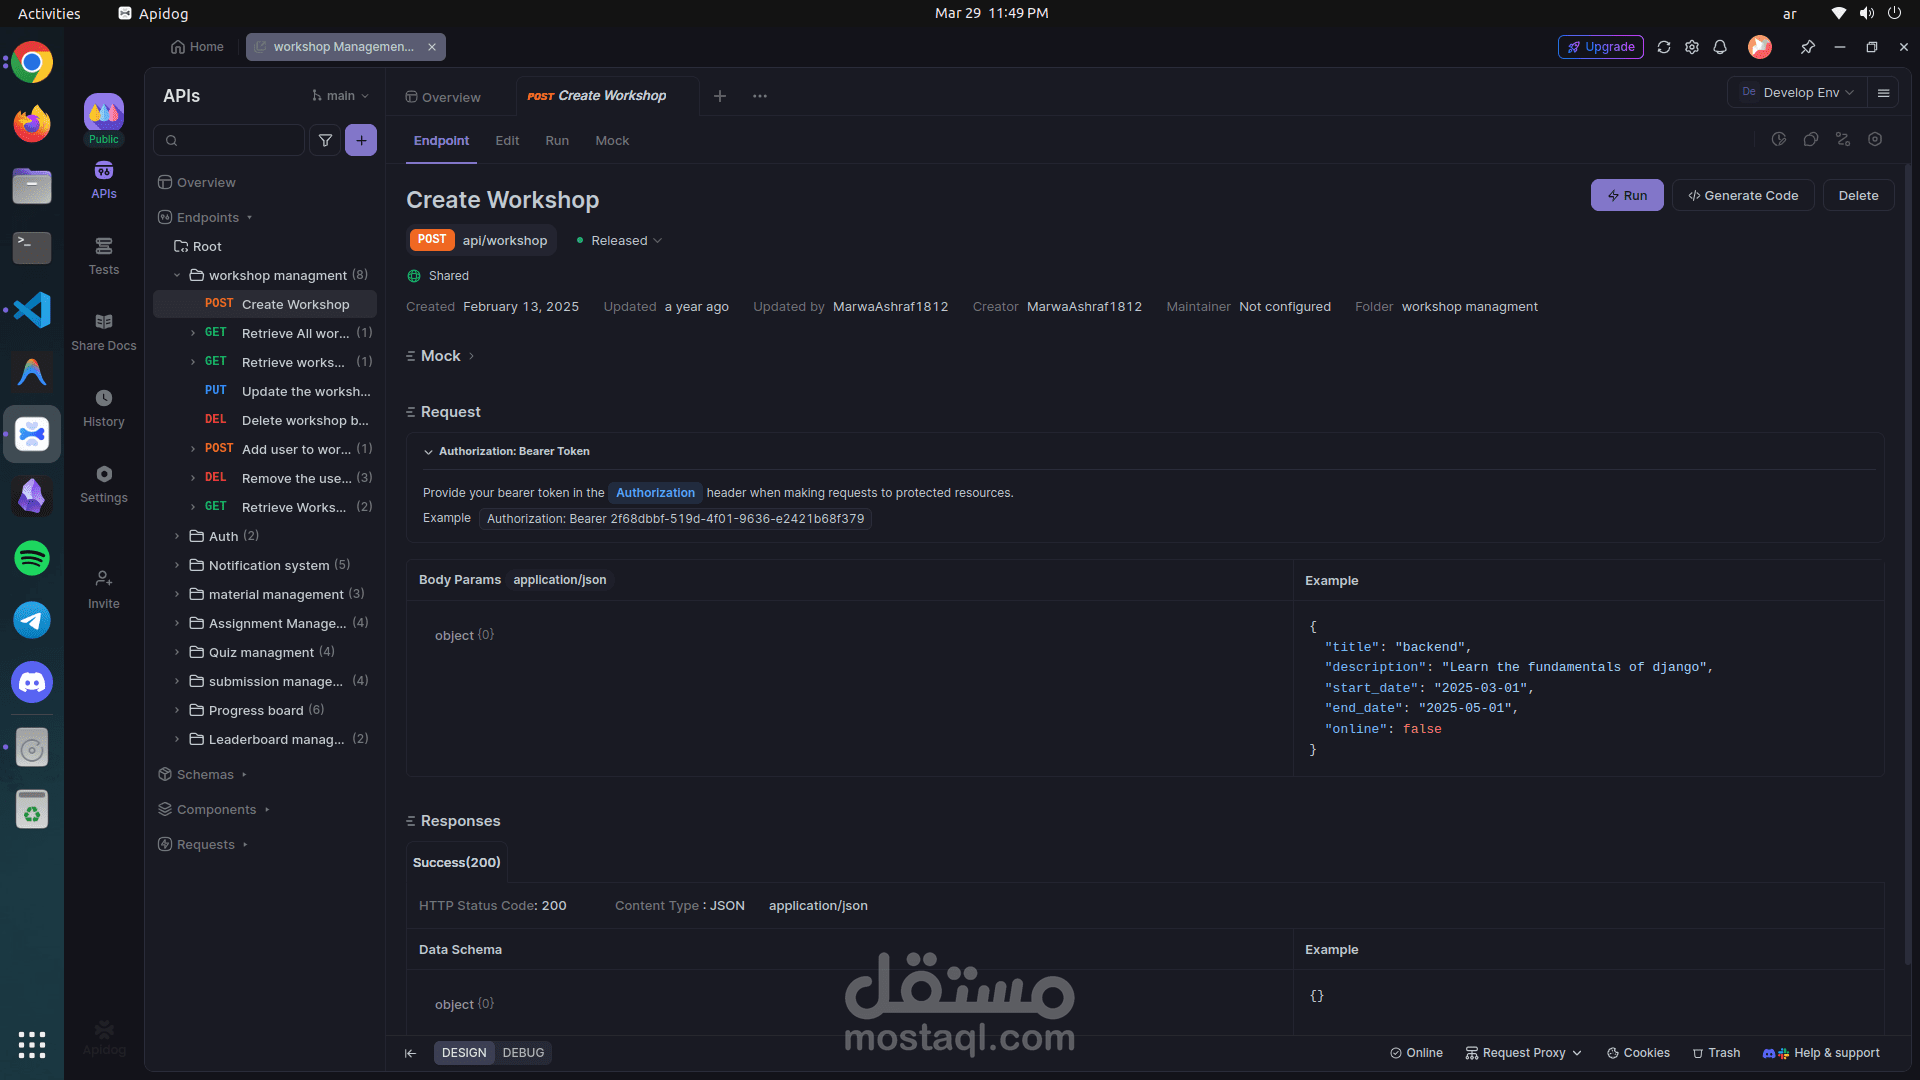This screenshot has width=1920, height=1080.
Task: Open the Edit tab of Create Workshop
Action: pyautogui.click(x=507, y=141)
